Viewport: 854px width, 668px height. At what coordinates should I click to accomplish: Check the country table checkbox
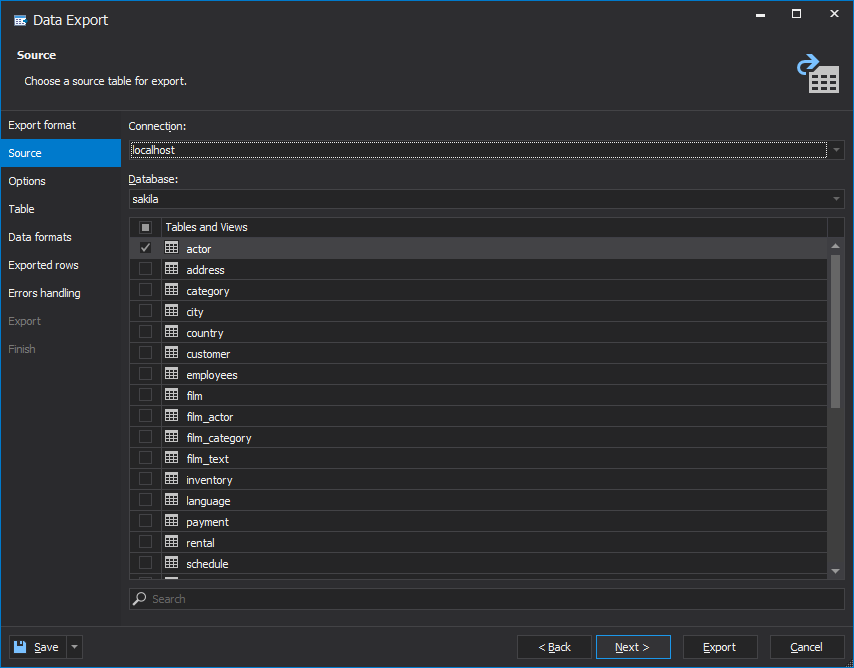coord(145,332)
